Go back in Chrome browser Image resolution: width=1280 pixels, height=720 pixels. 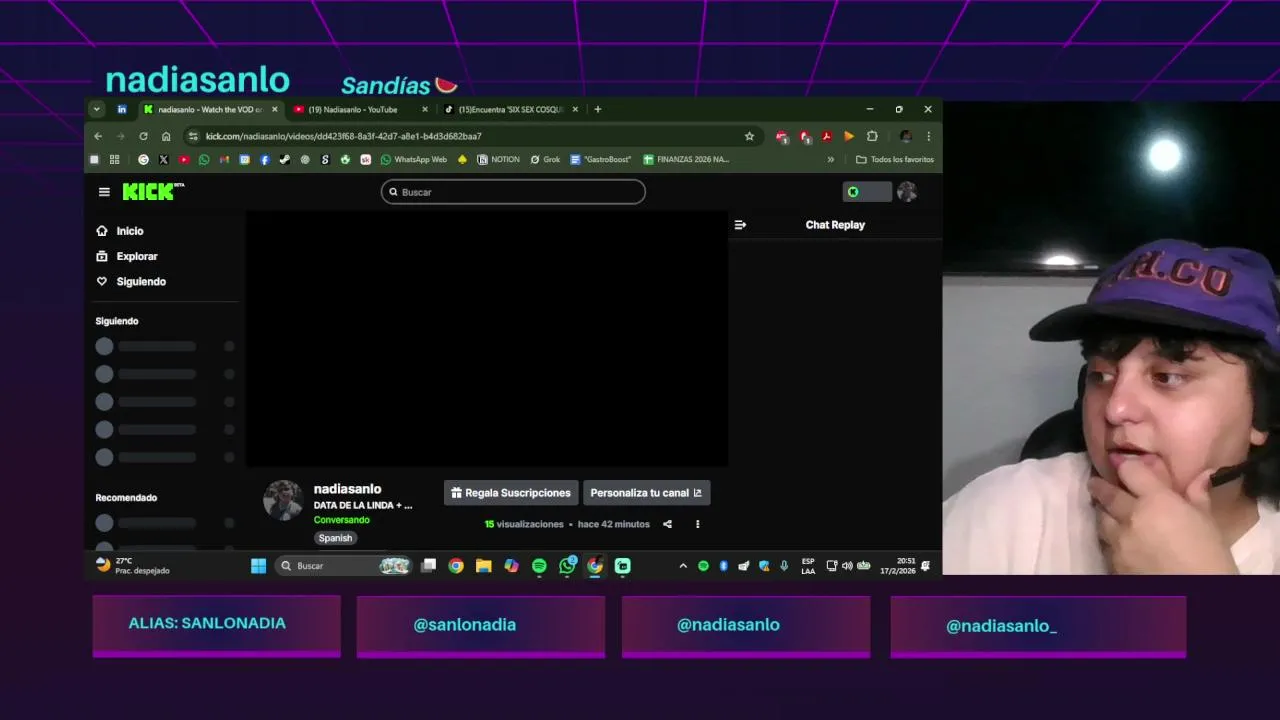(98, 136)
